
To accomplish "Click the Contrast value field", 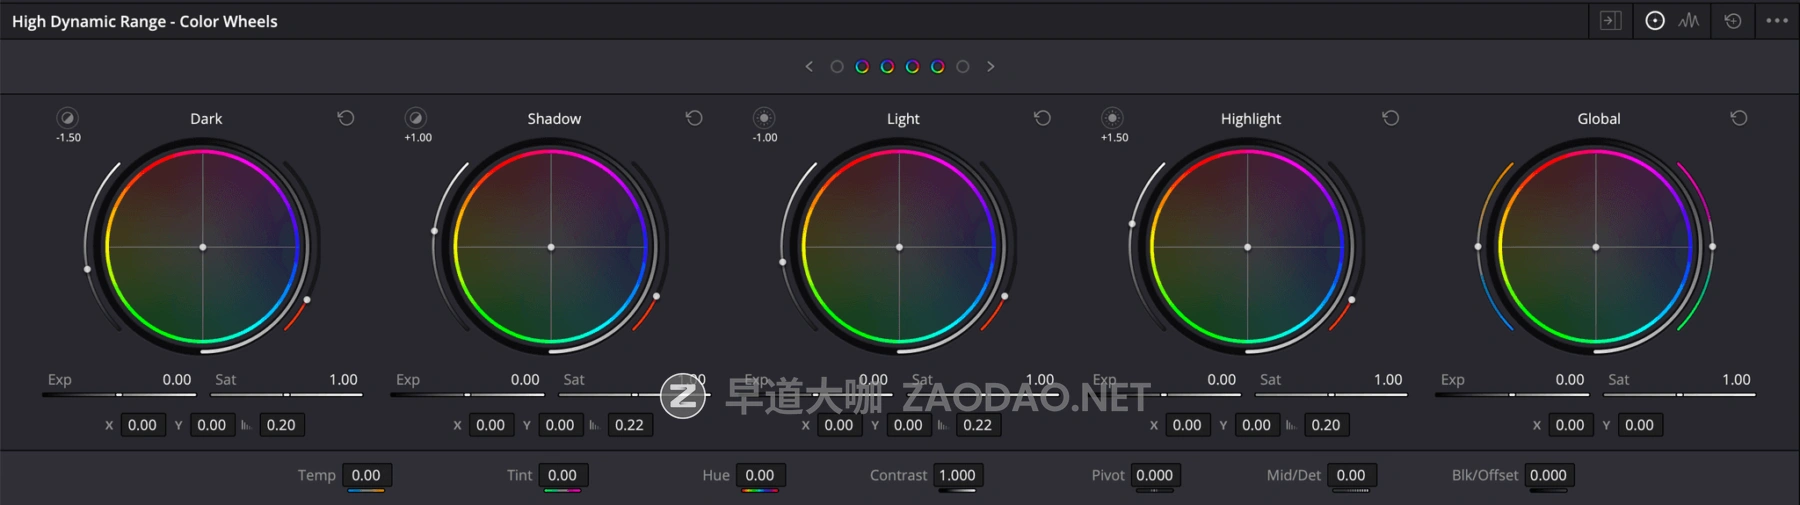I will (957, 476).
